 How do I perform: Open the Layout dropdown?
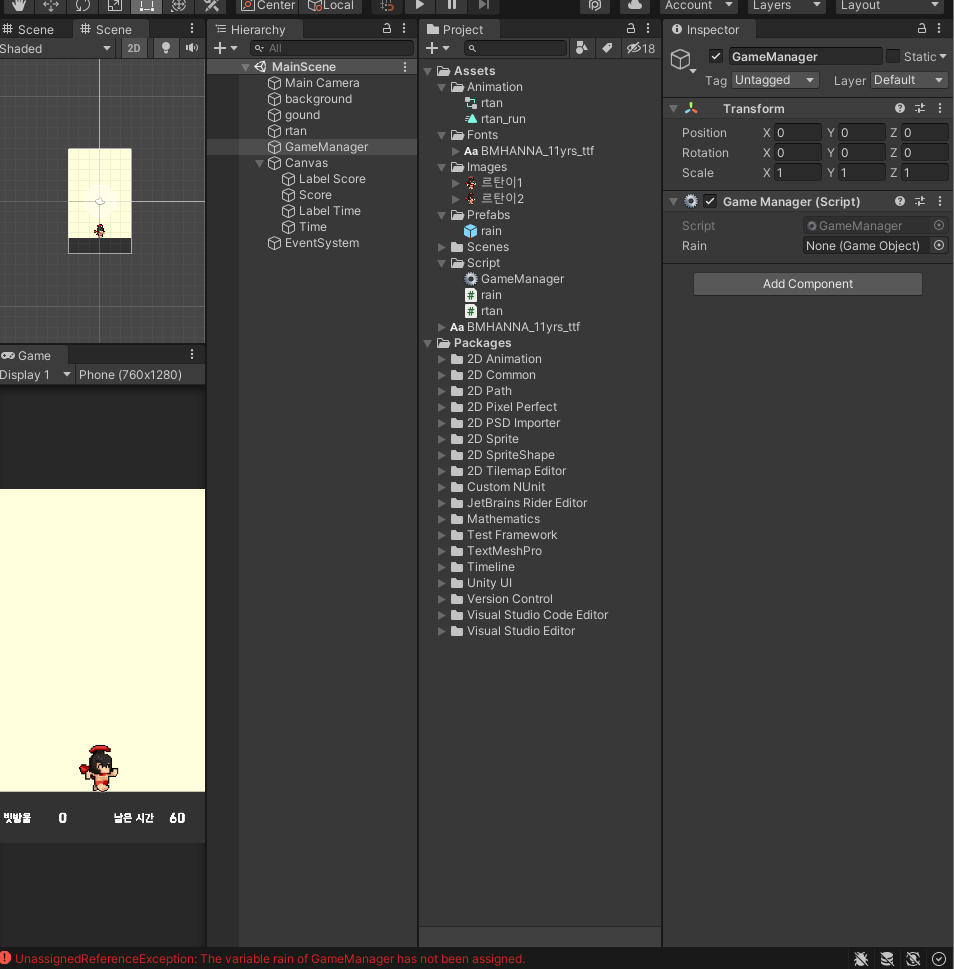pyautogui.click(x=890, y=5)
